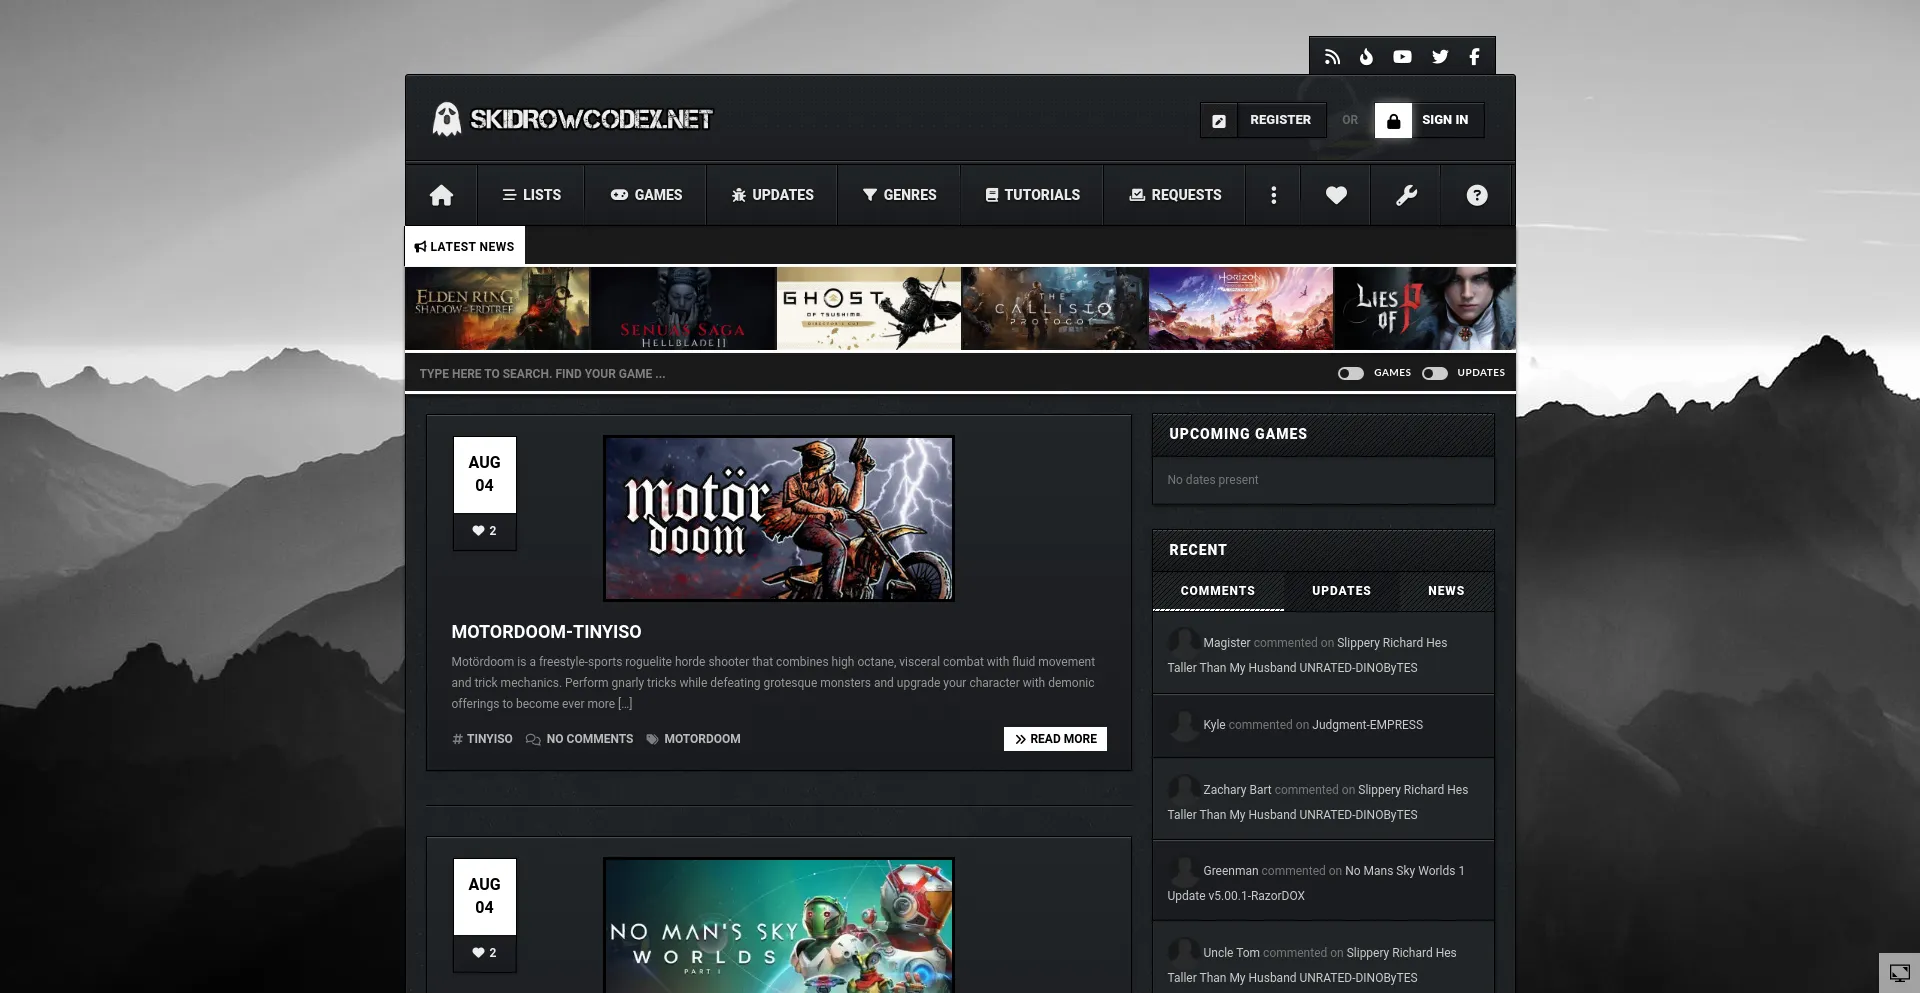Click READ MORE on Motordoom post
Viewport: 1920px width, 993px height.
pyautogui.click(x=1055, y=739)
